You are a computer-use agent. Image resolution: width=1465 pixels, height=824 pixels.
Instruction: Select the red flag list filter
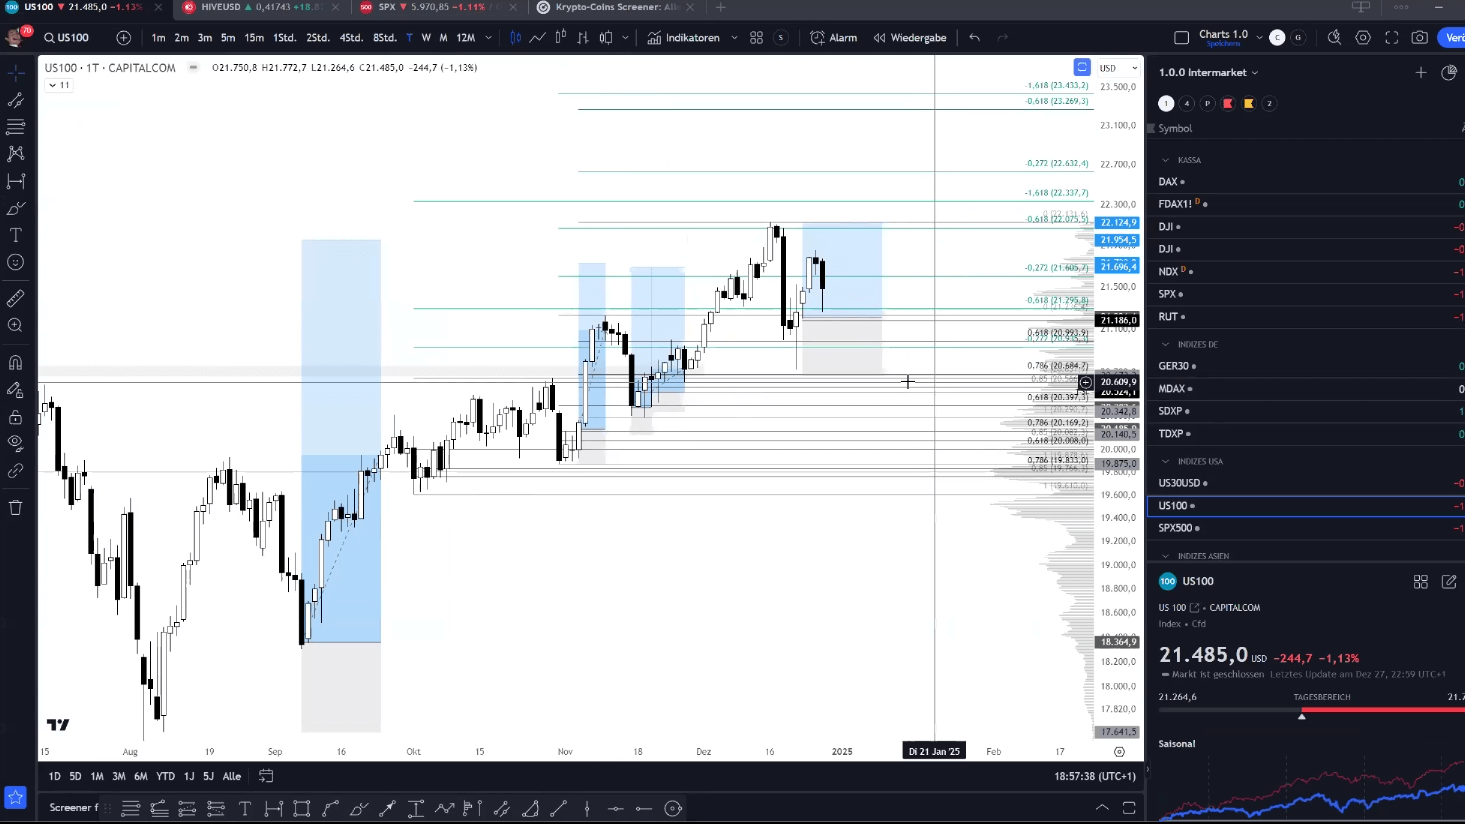tap(1228, 103)
